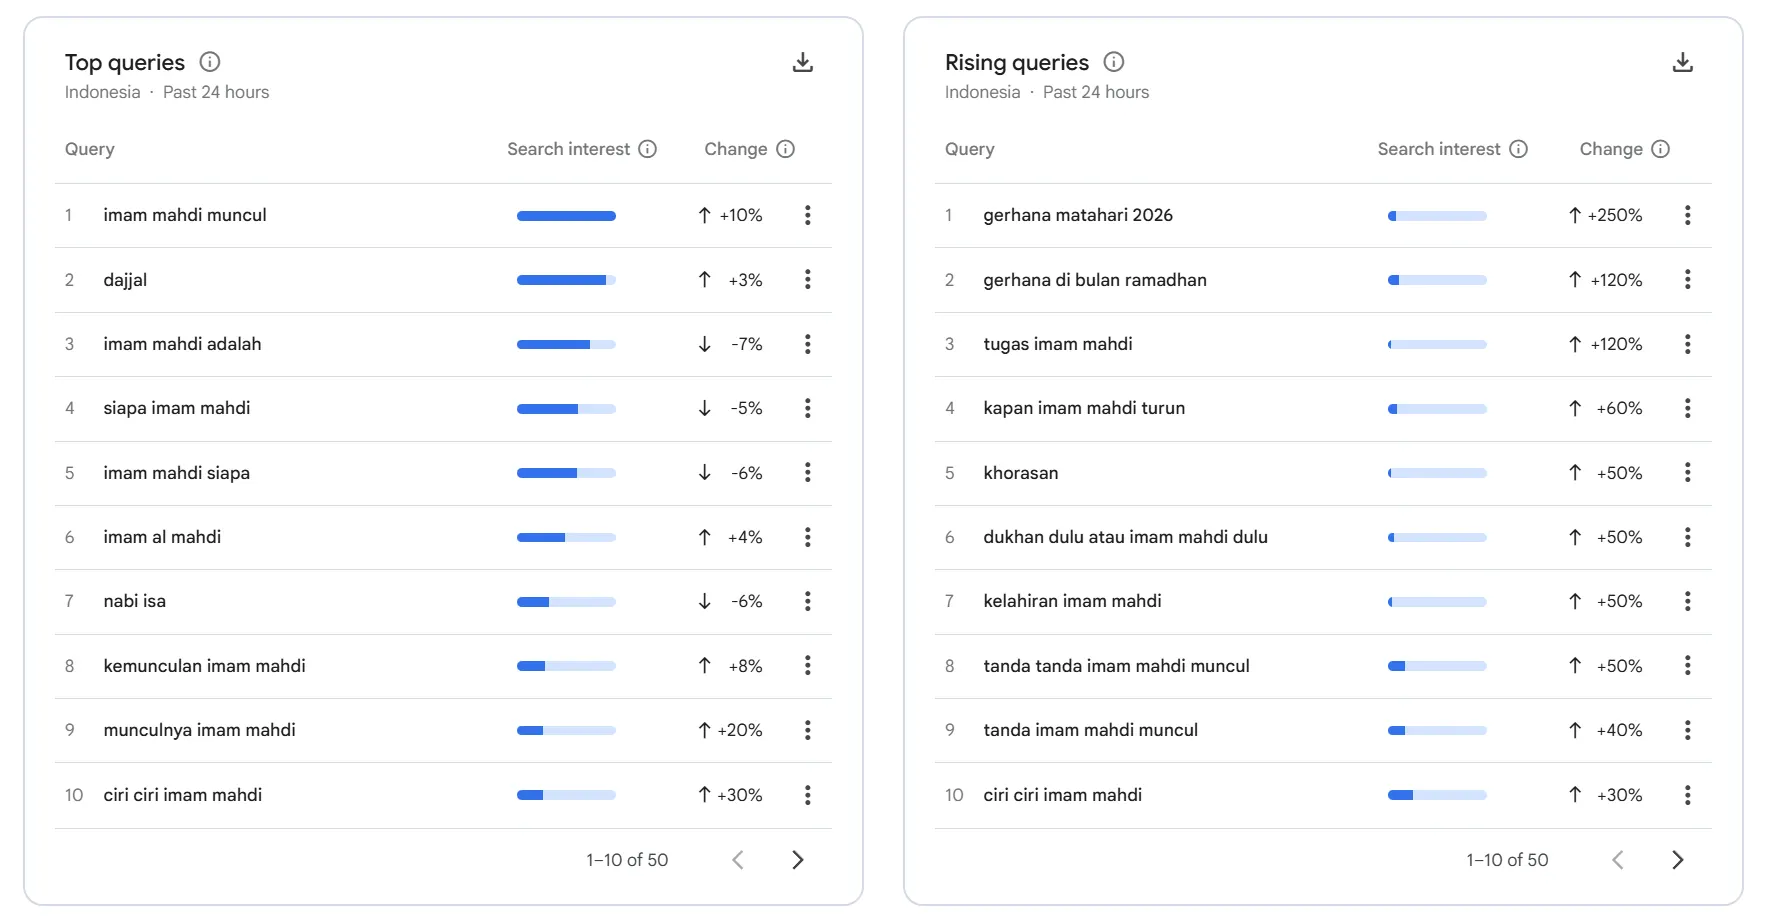Show Change column info in Top queries
The width and height of the screenshot is (1768, 916).
click(786, 149)
